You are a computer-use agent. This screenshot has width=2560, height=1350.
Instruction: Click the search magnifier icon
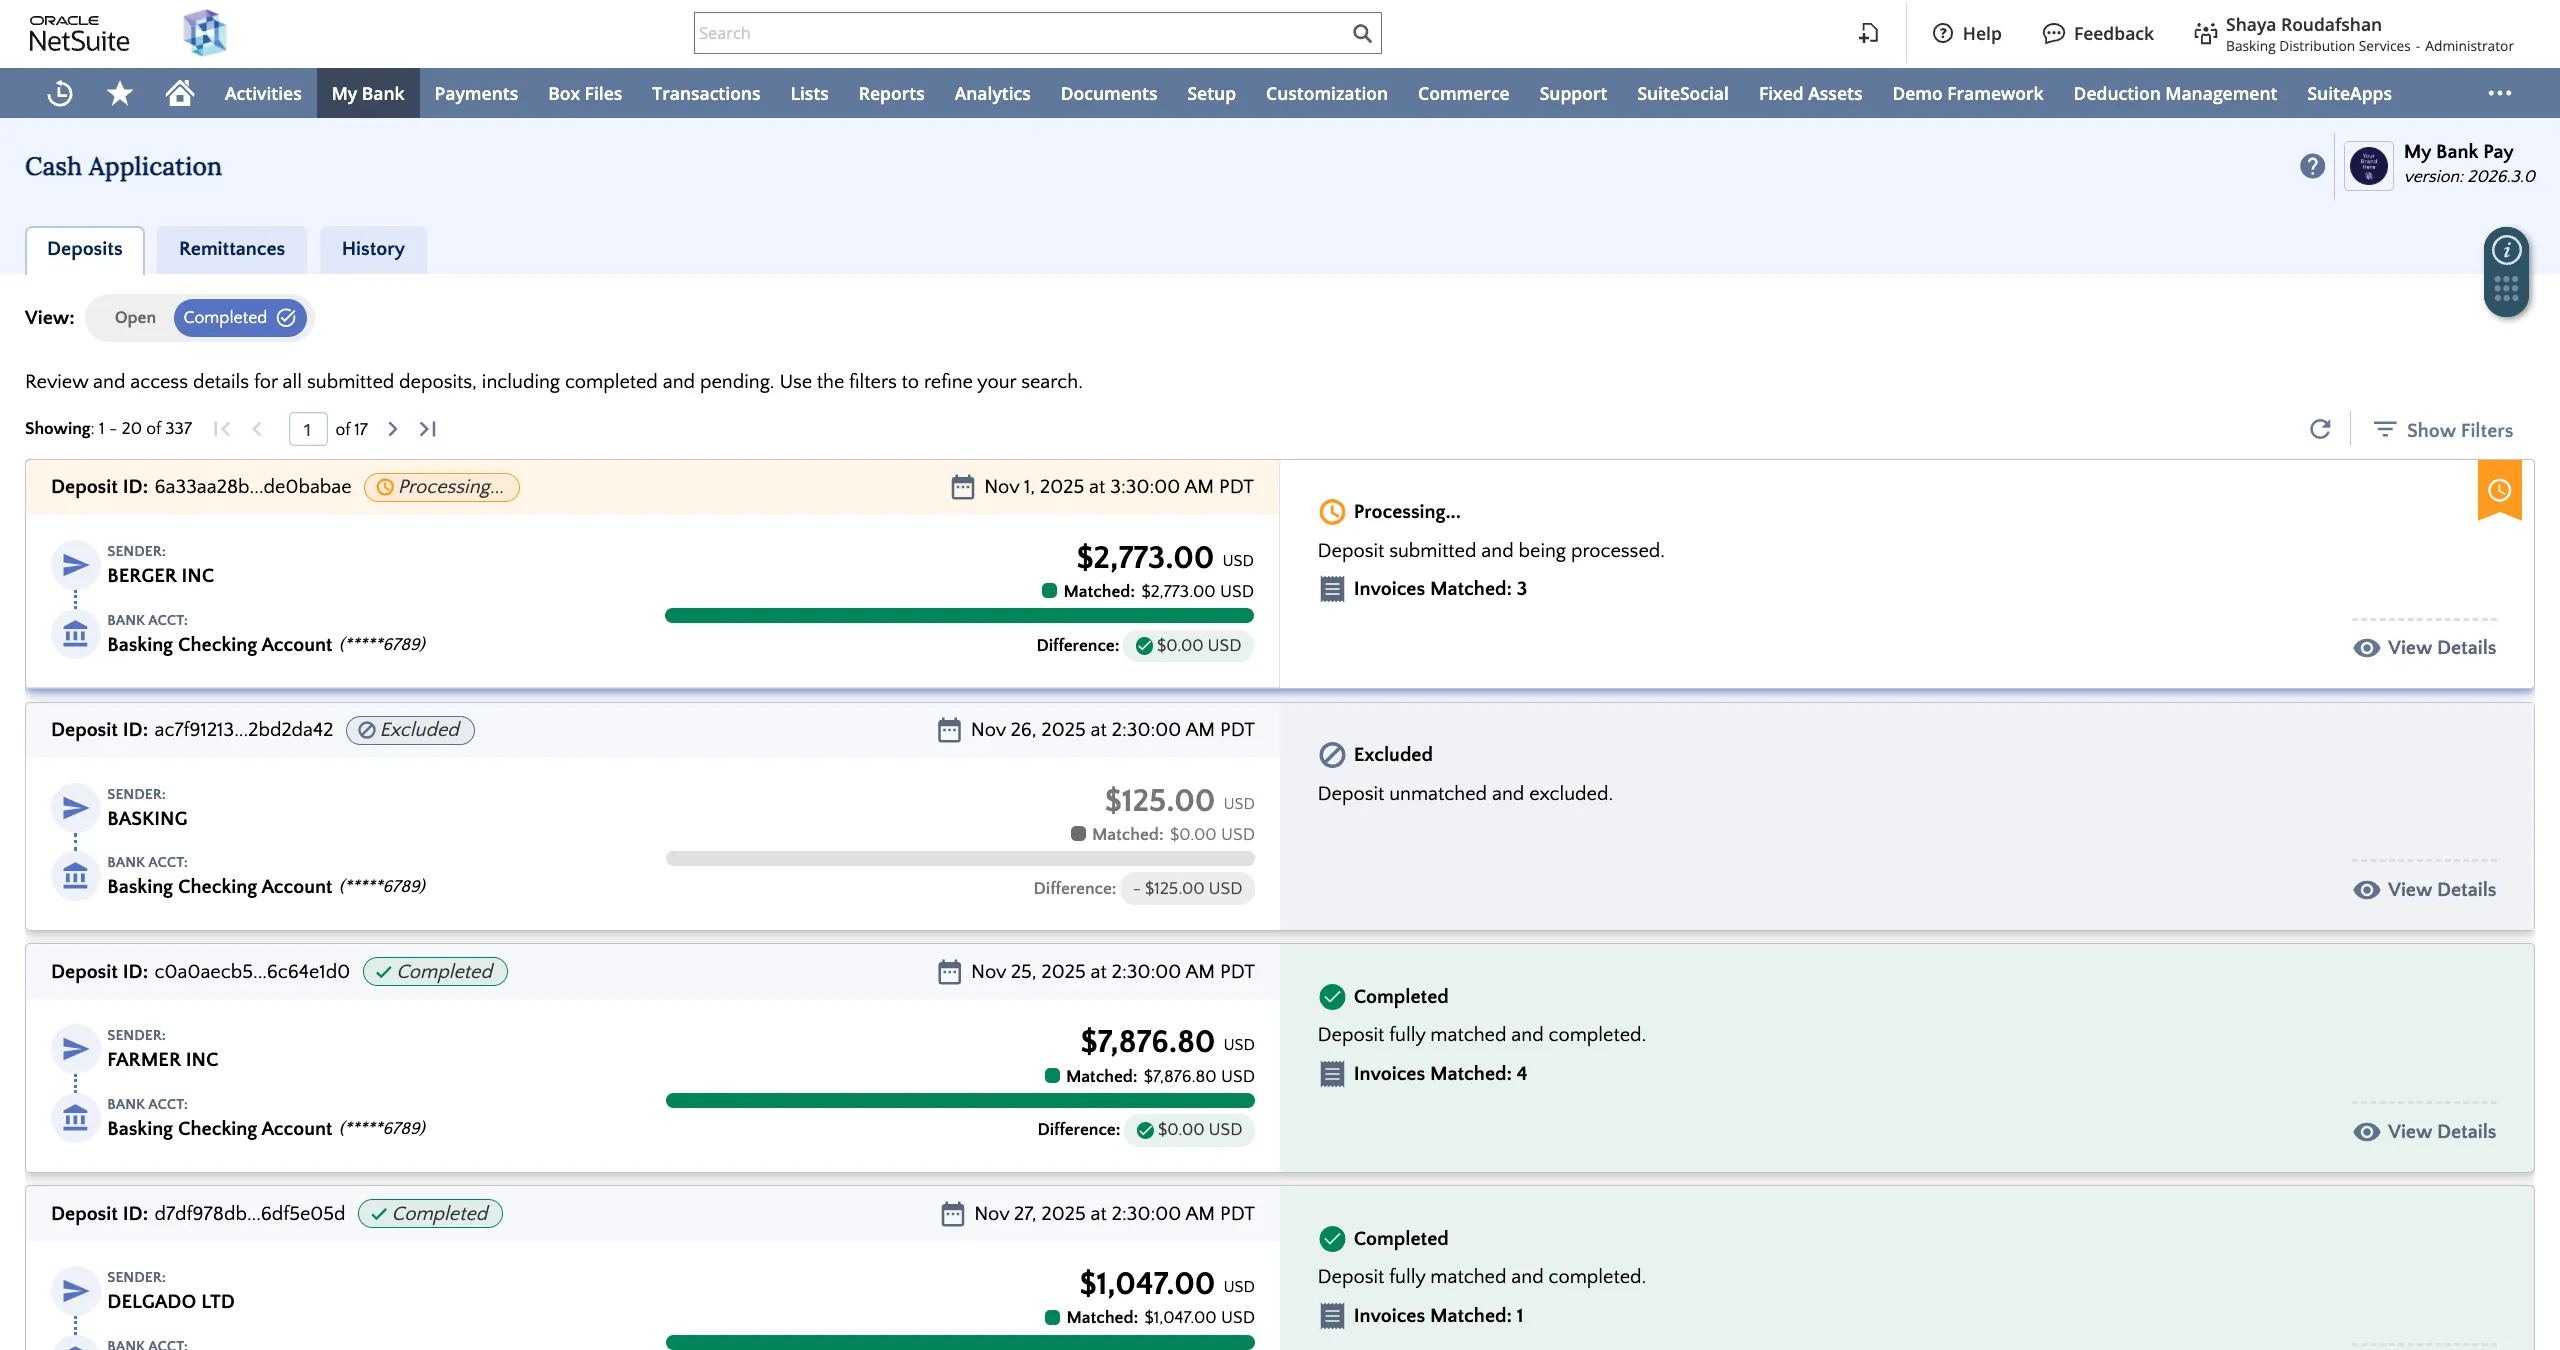1362,33
